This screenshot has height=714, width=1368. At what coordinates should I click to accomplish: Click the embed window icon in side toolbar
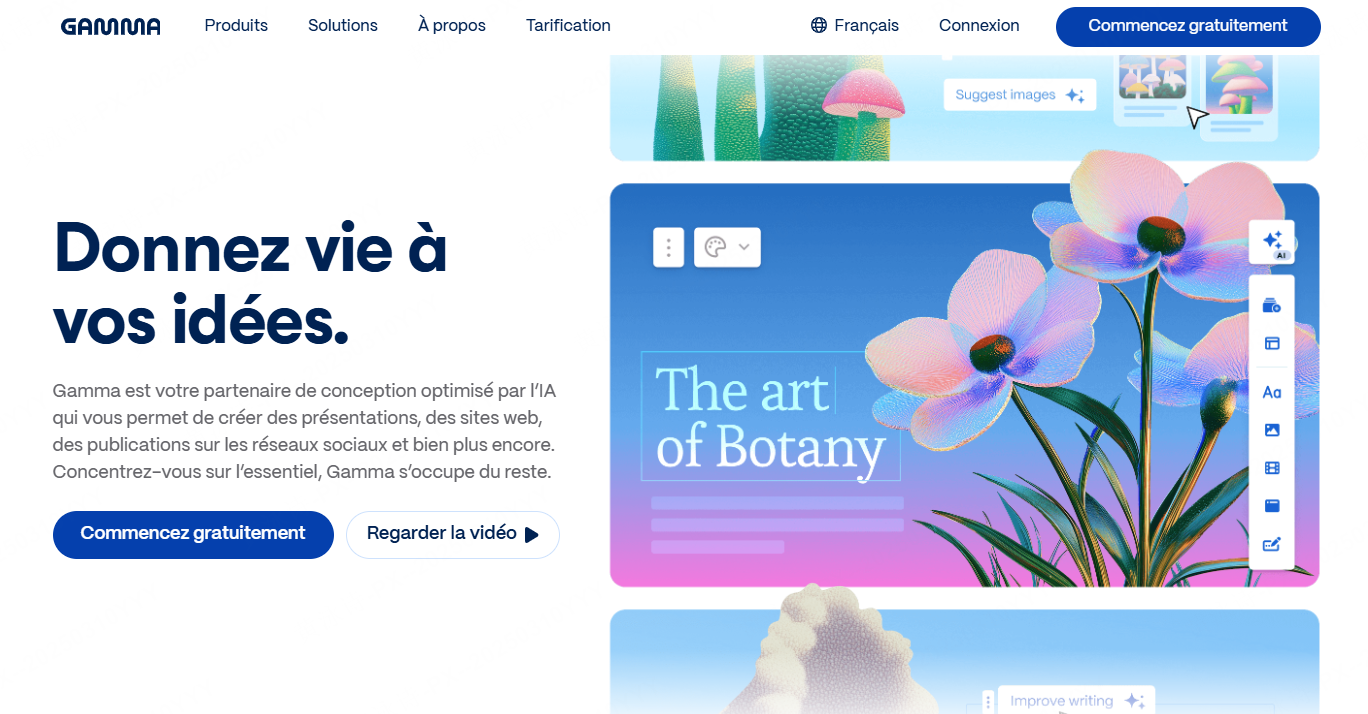point(1272,506)
